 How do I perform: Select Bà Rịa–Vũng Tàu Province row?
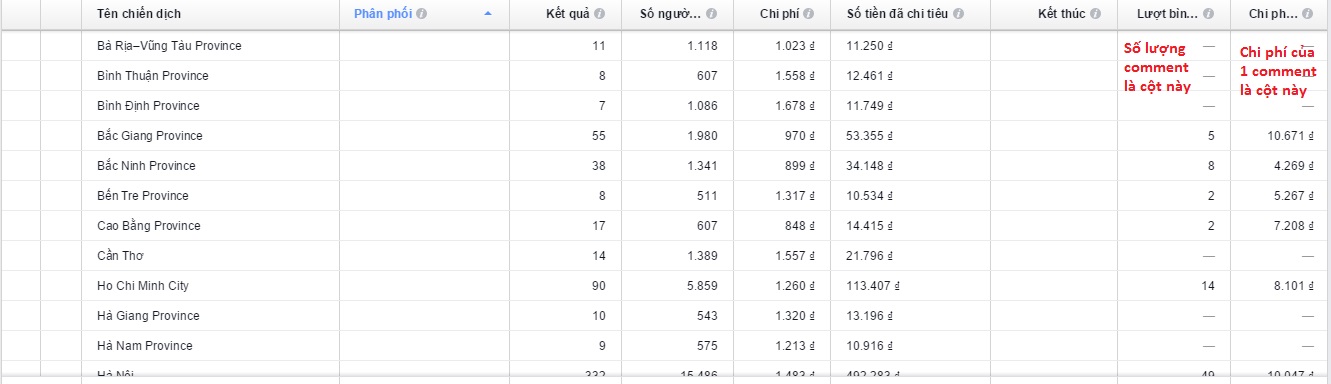click(169, 46)
